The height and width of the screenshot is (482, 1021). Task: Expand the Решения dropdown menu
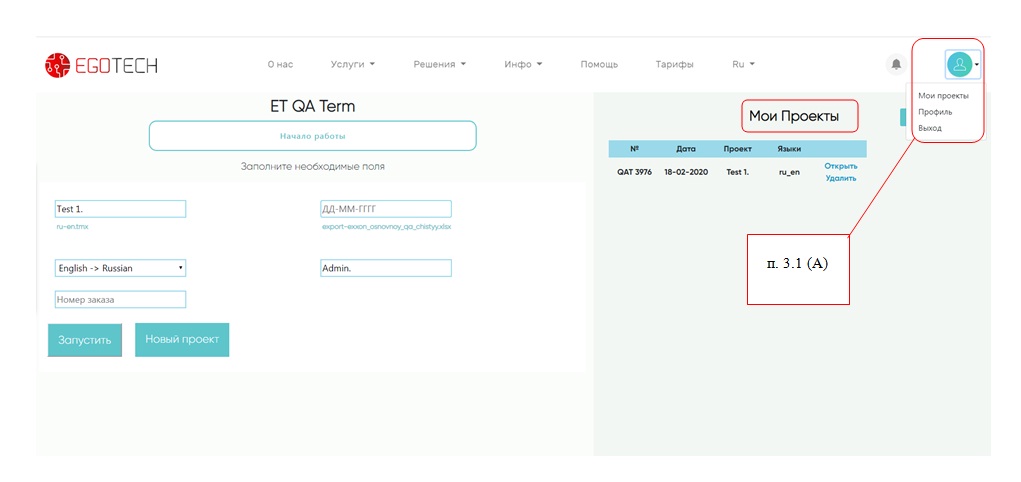point(440,64)
